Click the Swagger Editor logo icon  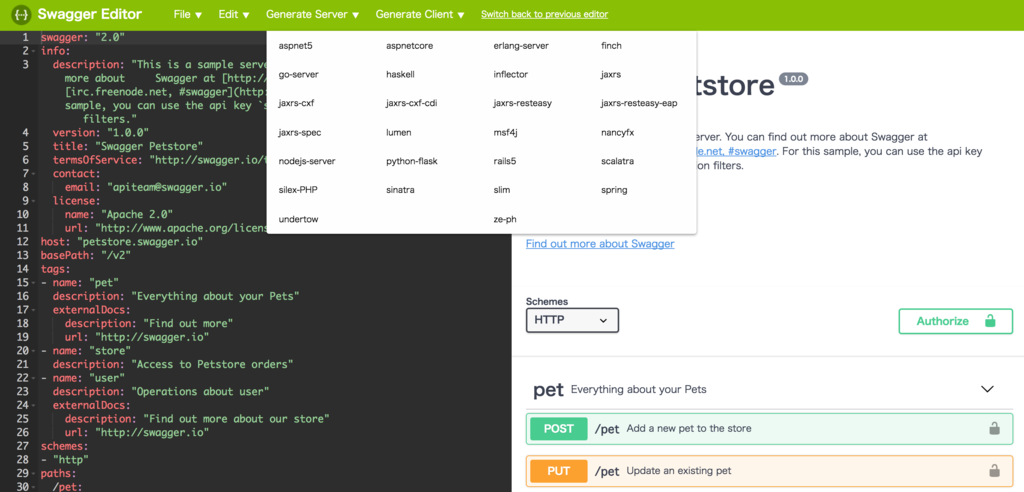tap(21, 14)
